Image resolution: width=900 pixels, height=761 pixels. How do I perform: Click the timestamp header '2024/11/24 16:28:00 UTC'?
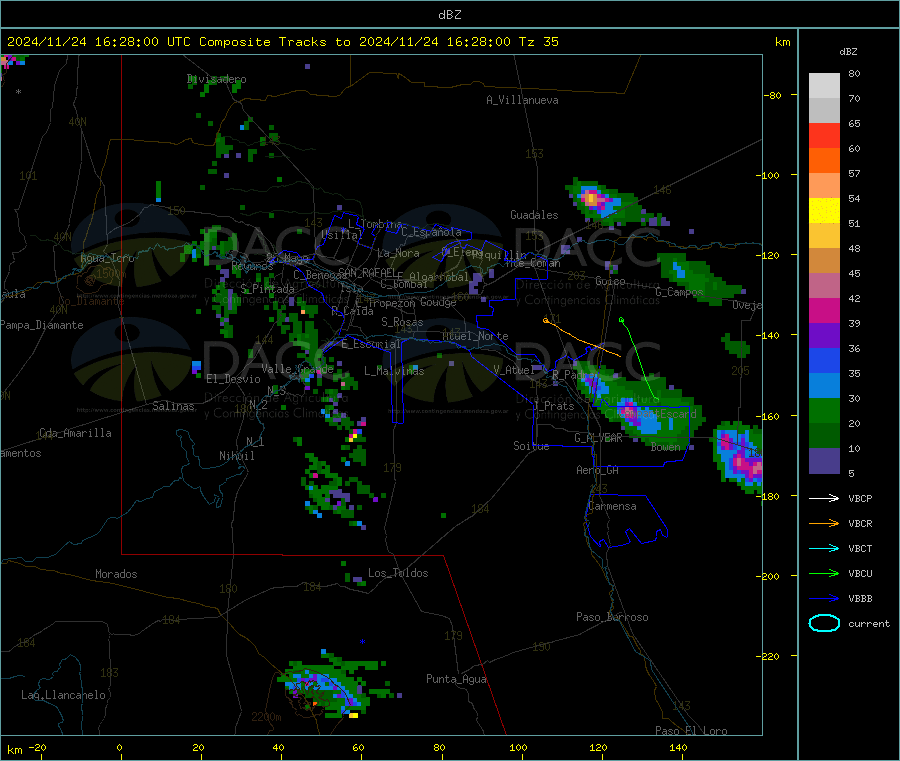coord(99,42)
